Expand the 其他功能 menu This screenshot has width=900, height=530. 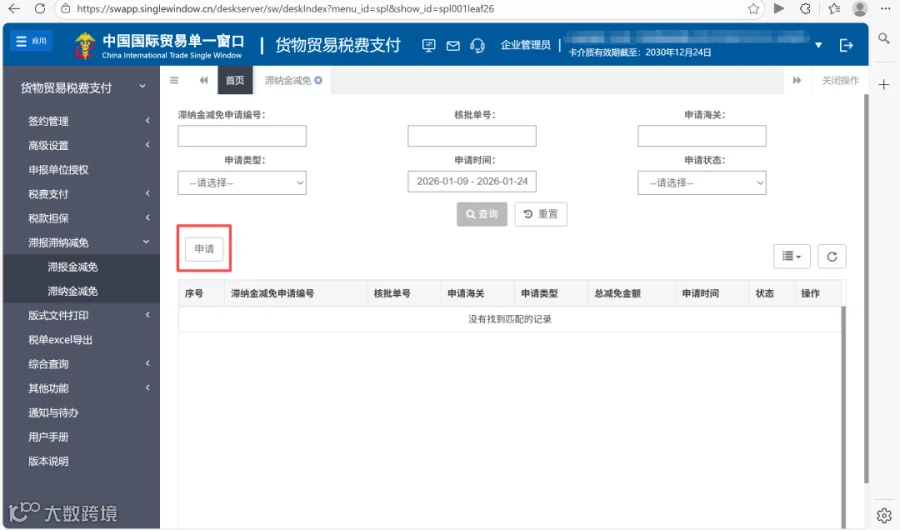84,388
